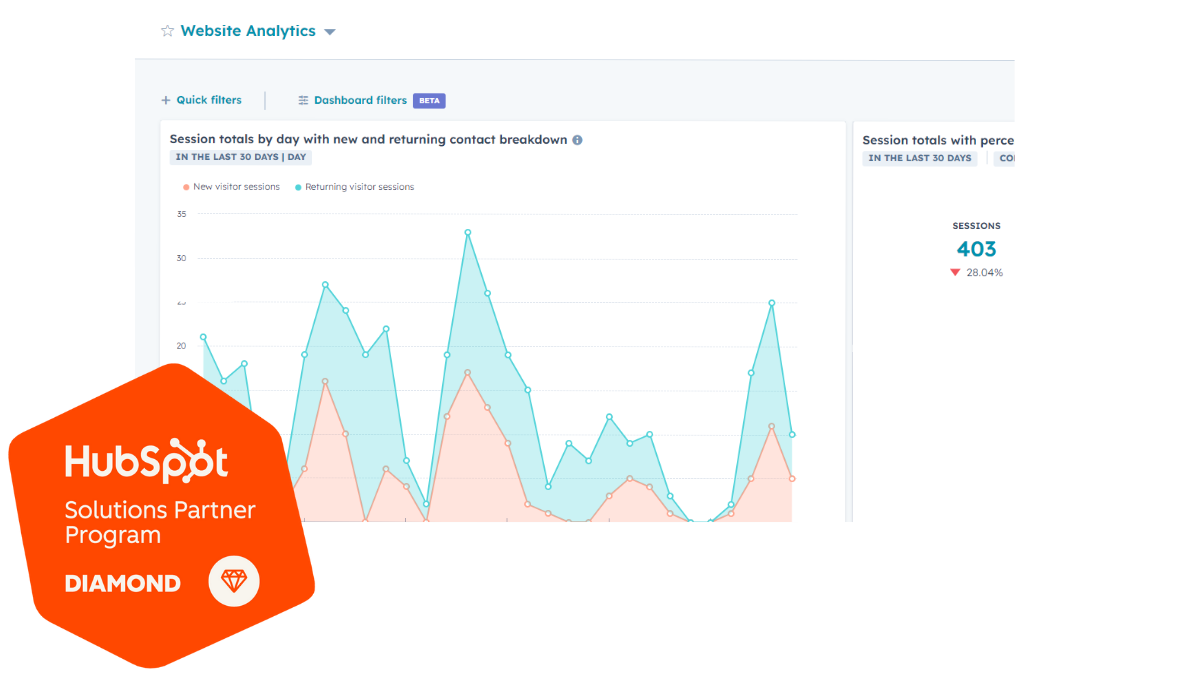Click the sliders icon beside Dashboard filters
This screenshot has height=675, width=1200.
coord(303,100)
